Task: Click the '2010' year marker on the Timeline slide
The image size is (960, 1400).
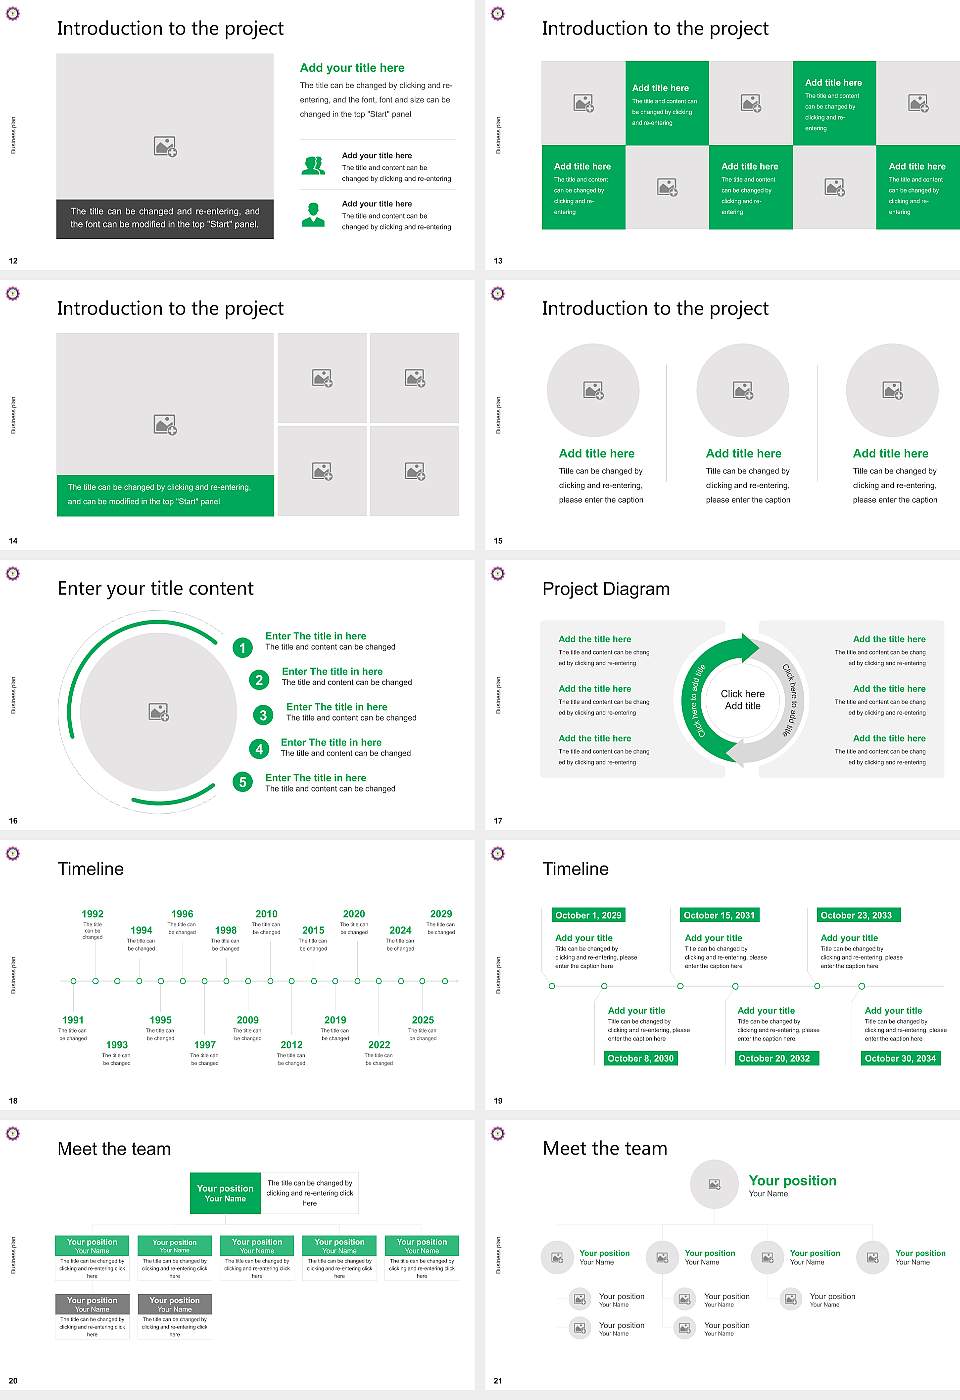Action: pyautogui.click(x=265, y=913)
